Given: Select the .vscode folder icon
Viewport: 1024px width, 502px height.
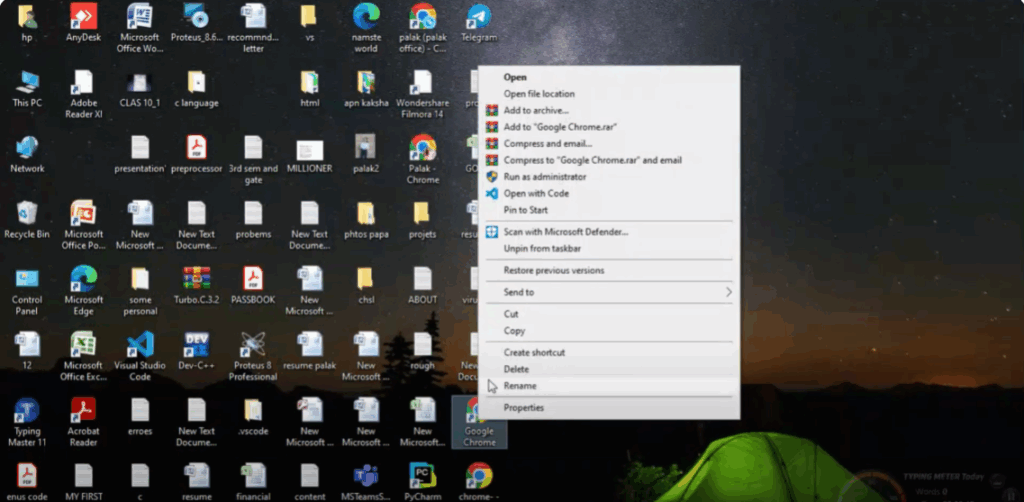Looking at the screenshot, I should [x=253, y=417].
